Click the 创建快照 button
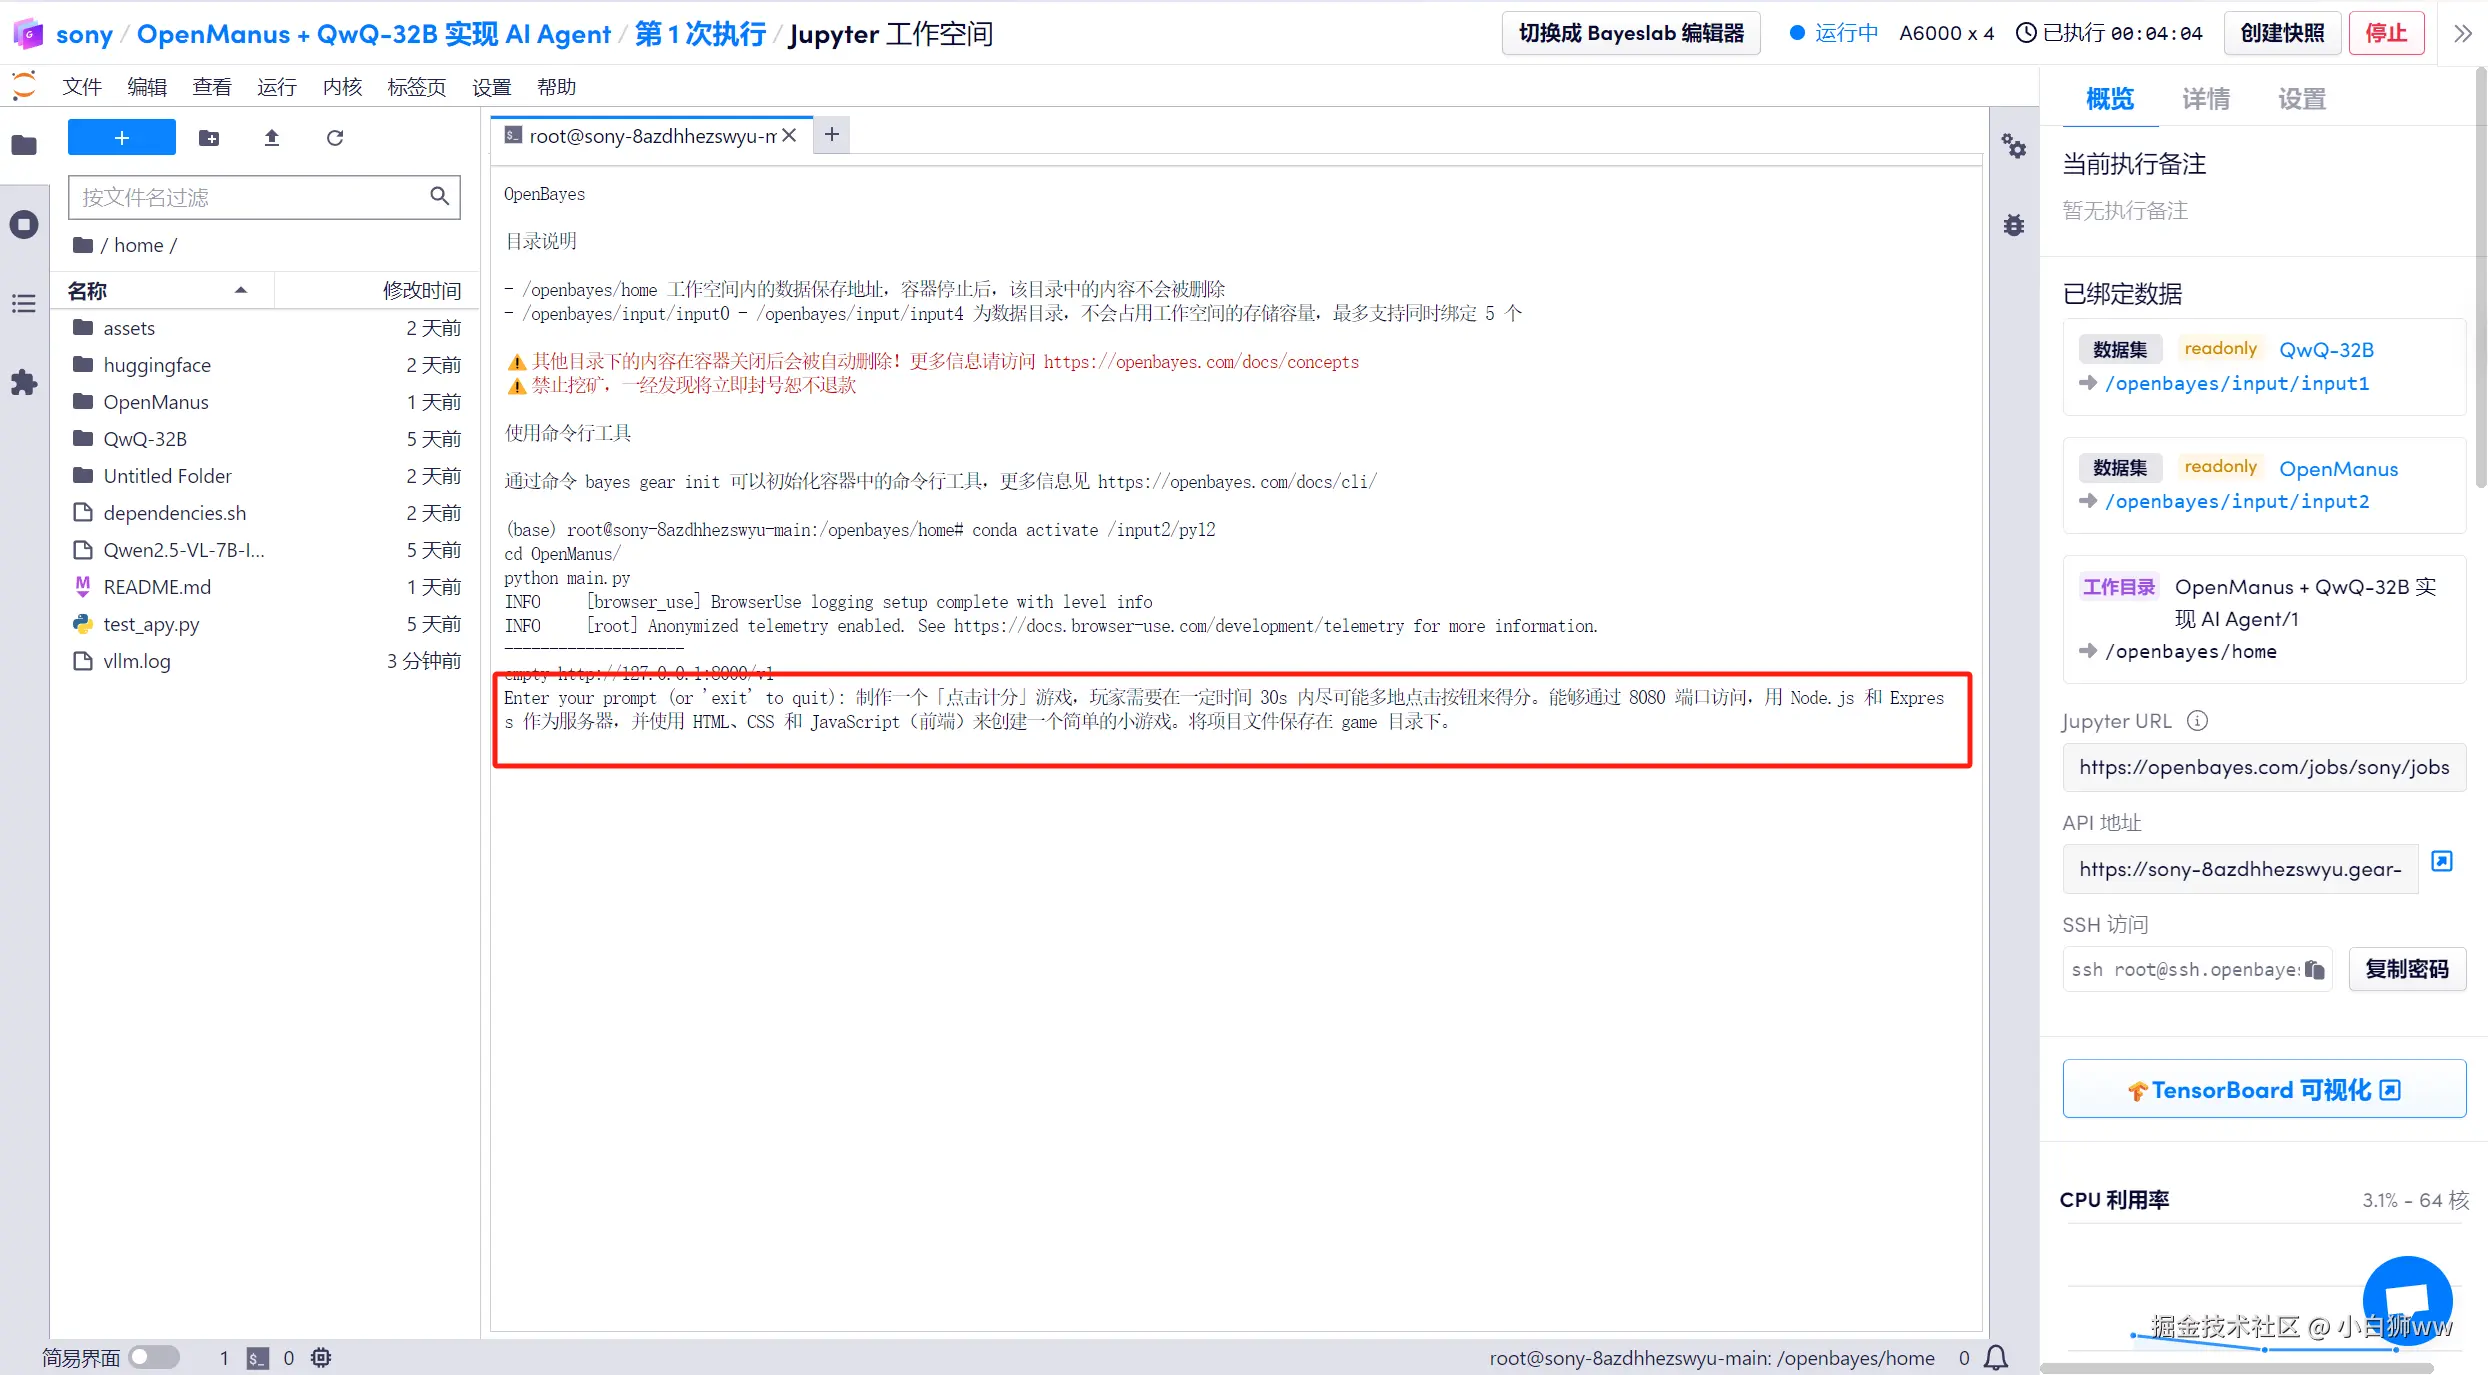Image resolution: width=2488 pixels, height=1375 pixels. click(2282, 33)
